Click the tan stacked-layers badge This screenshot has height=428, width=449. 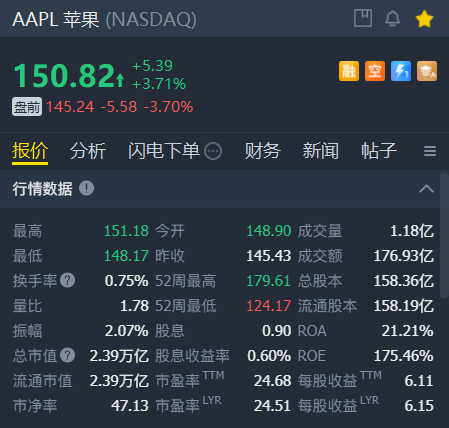427,71
